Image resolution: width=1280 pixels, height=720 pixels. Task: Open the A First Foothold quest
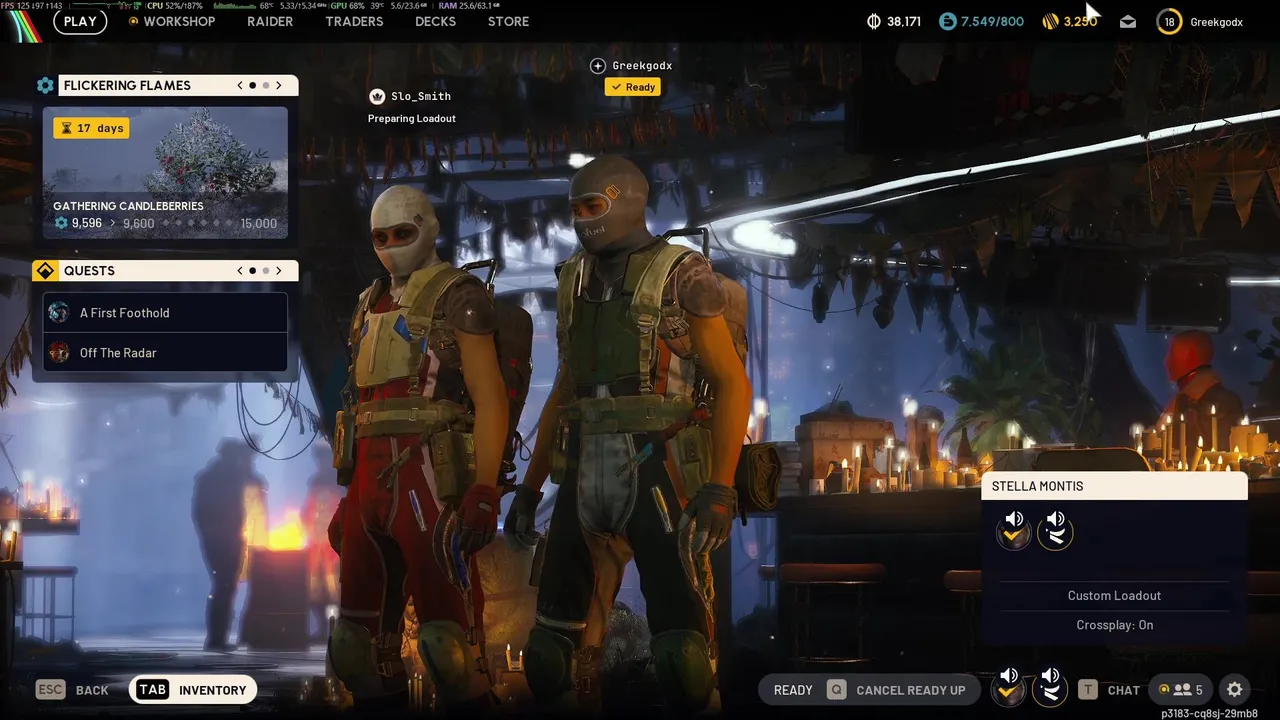165,312
